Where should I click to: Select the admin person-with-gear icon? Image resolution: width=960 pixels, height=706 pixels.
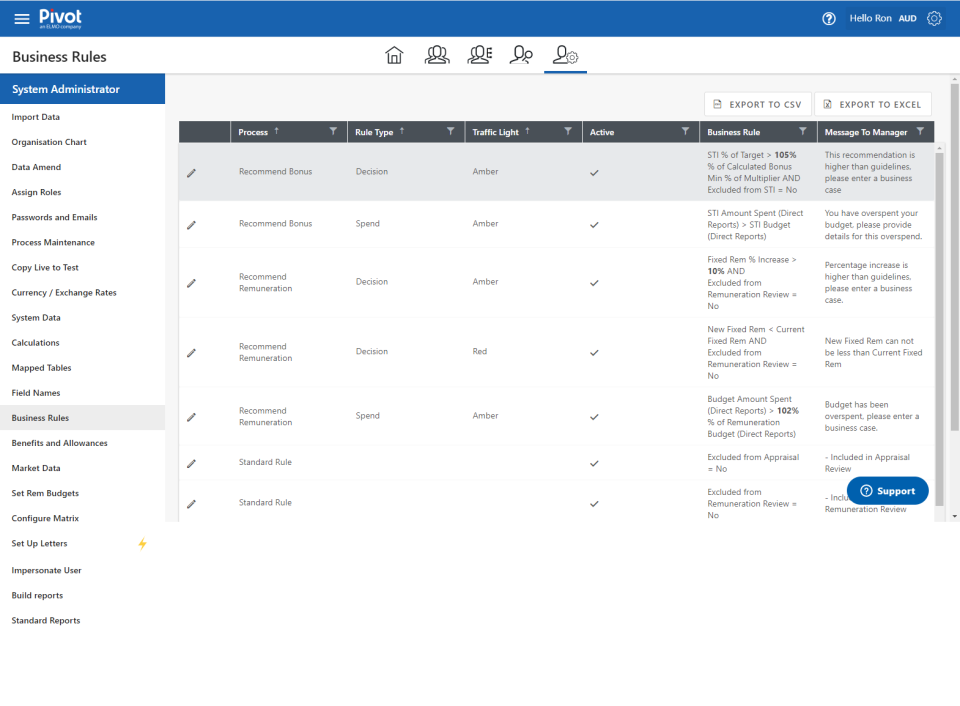tap(565, 55)
